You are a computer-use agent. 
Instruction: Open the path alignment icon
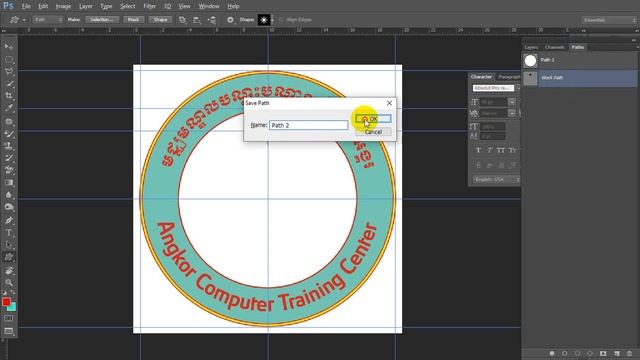(197, 20)
